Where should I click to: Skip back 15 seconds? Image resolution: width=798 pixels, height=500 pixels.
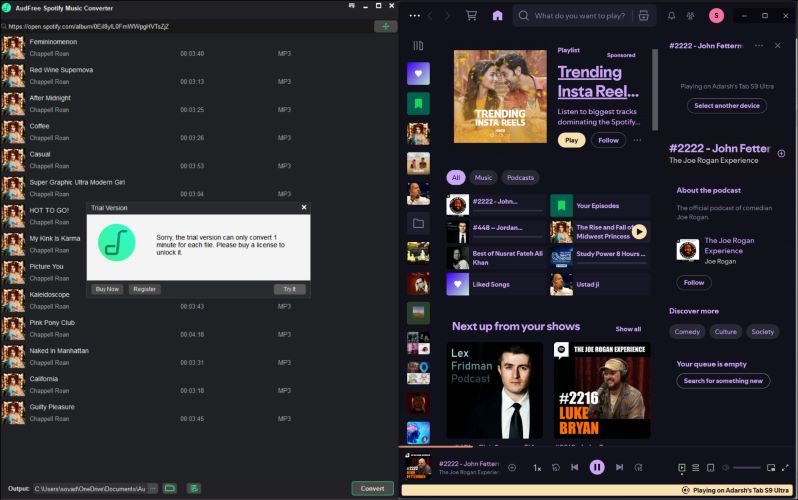pyautogui.click(x=556, y=467)
